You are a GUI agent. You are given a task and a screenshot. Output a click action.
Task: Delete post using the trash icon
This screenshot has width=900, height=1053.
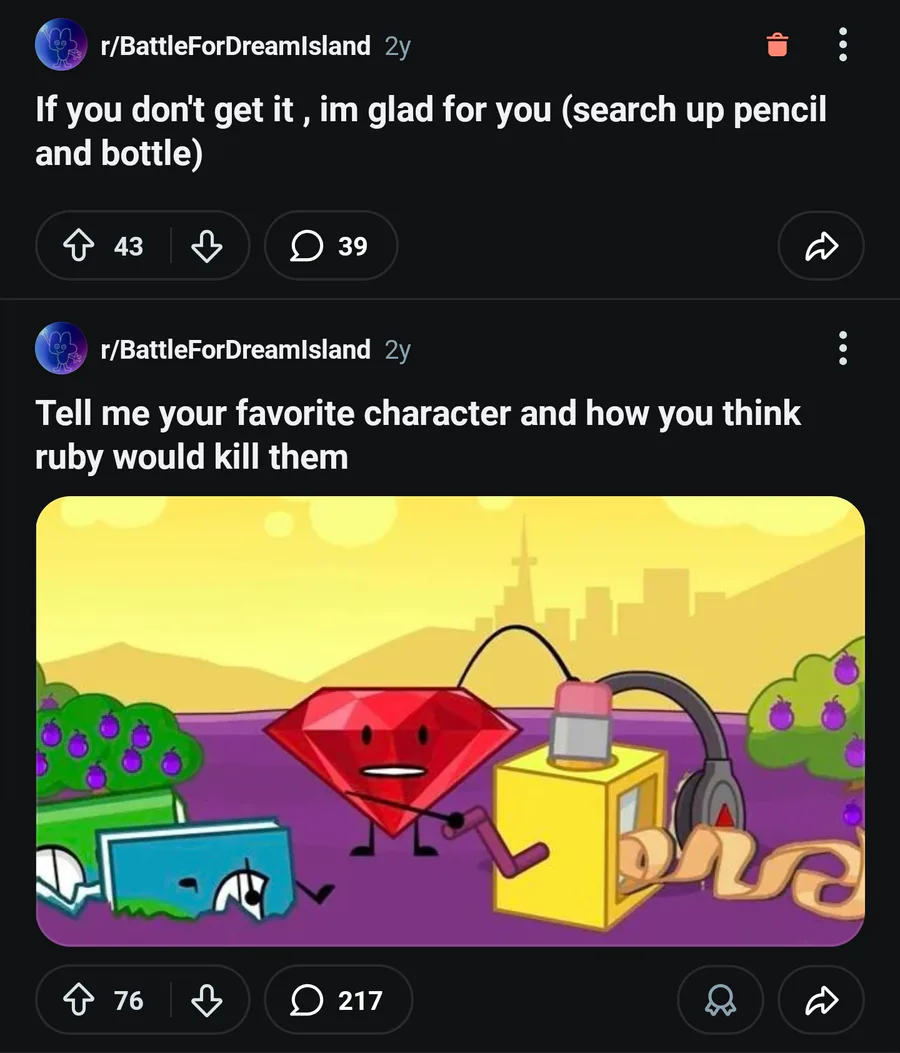777,45
